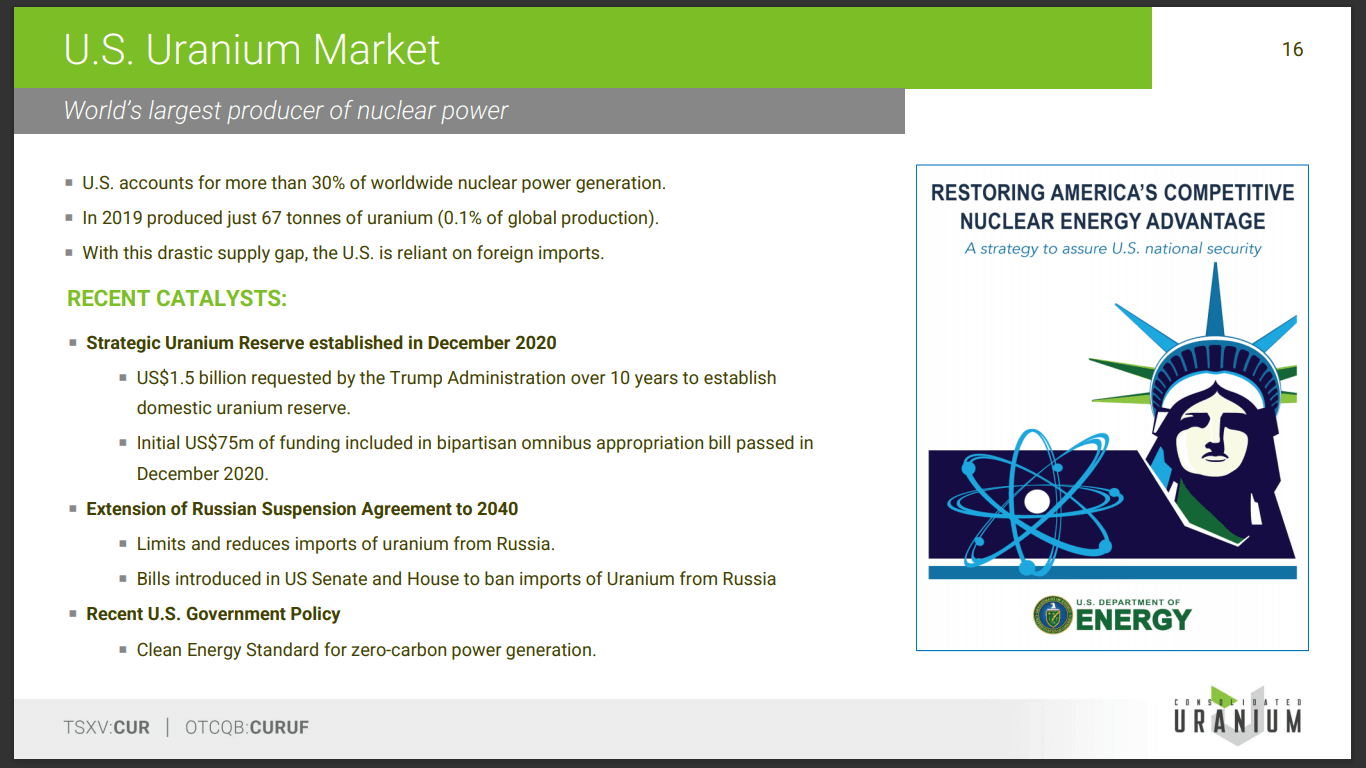The height and width of the screenshot is (768, 1366).
Task: Click the 'Bills introduced in US Senate and House' line
Action: click(x=456, y=579)
